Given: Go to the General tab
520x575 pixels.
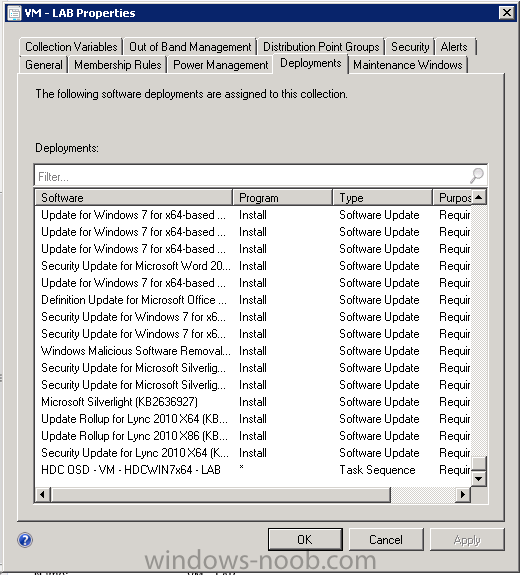Looking at the screenshot, I should (44, 65).
